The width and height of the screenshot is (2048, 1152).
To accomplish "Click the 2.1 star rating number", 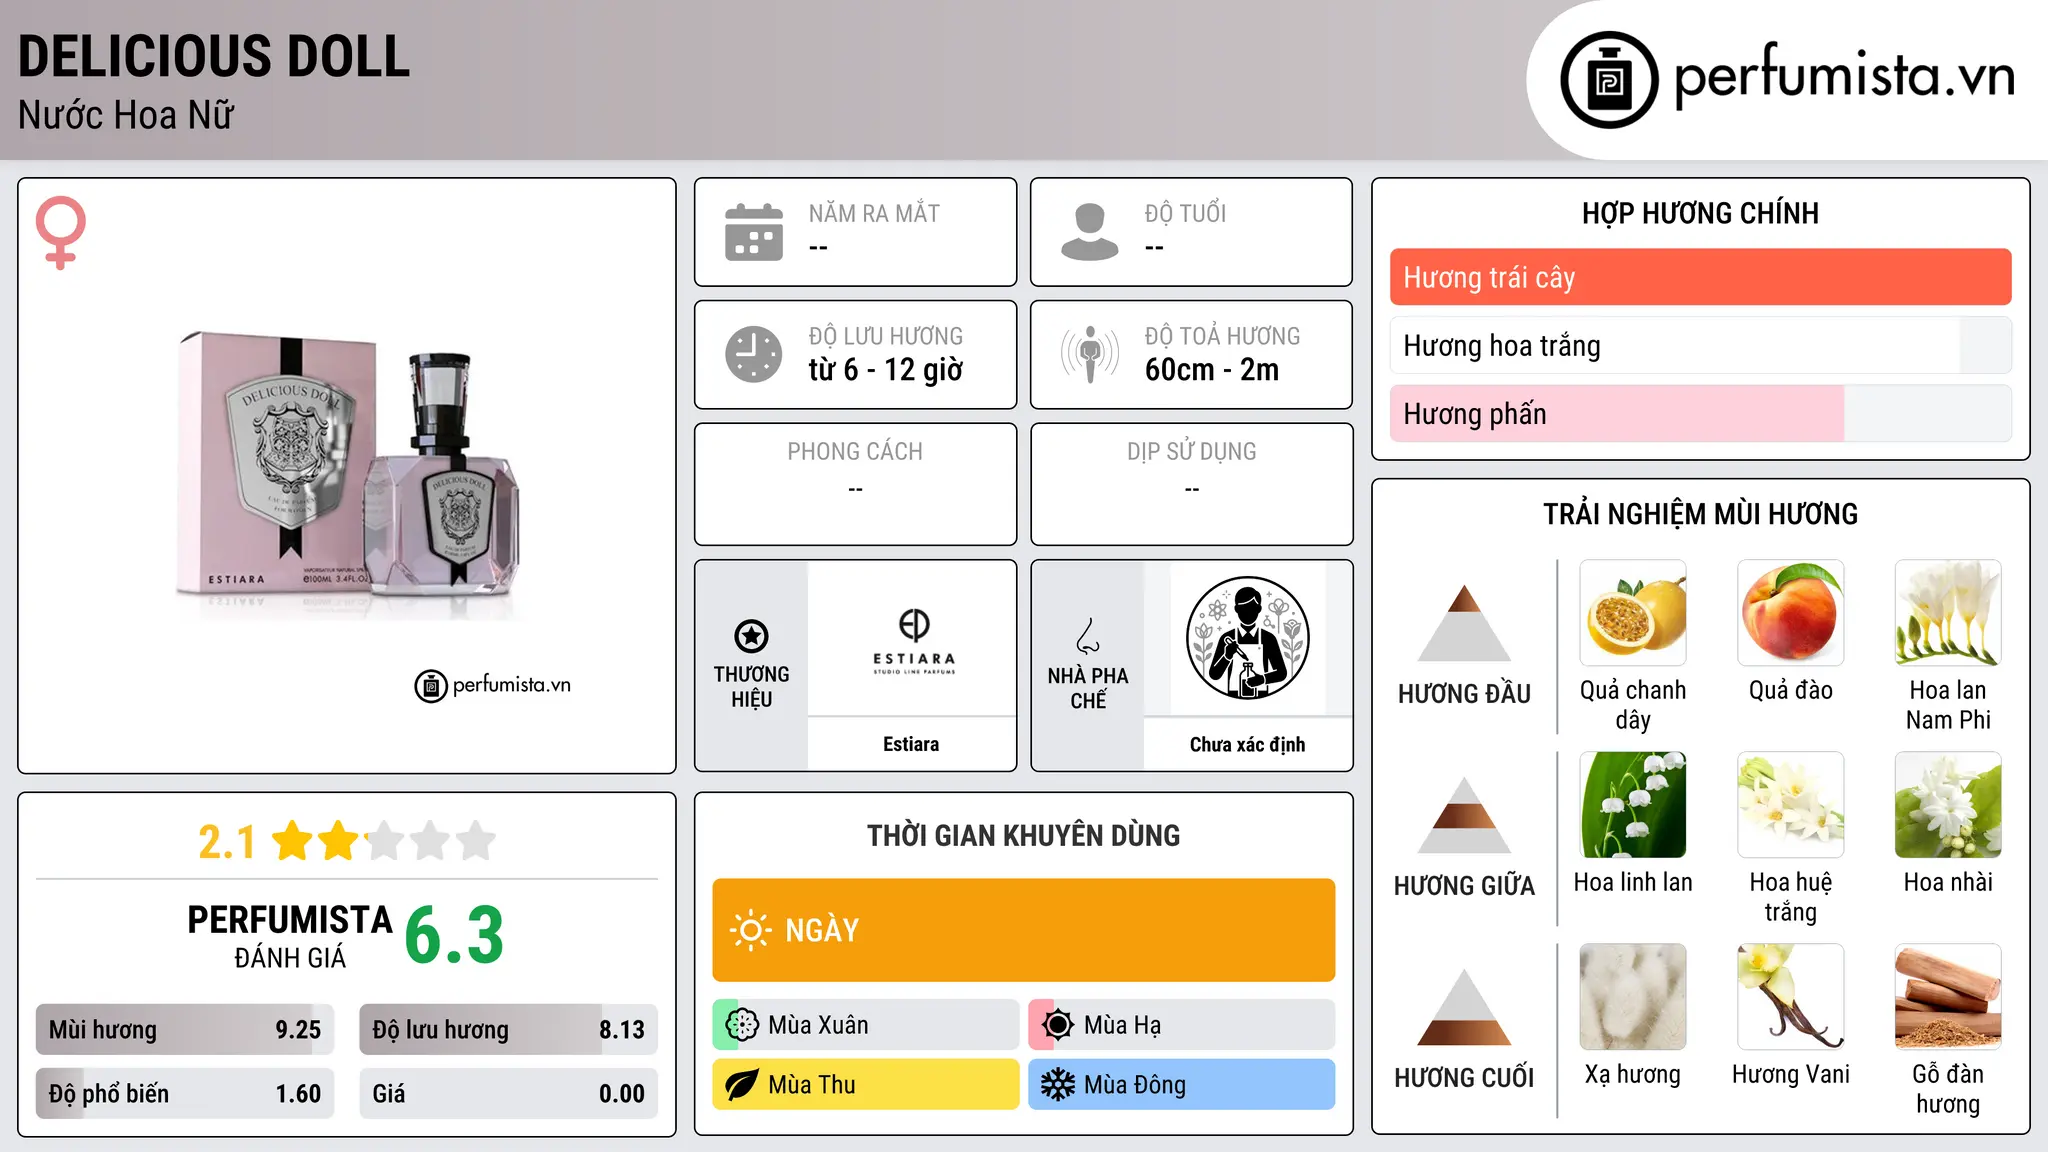I will [x=227, y=842].
